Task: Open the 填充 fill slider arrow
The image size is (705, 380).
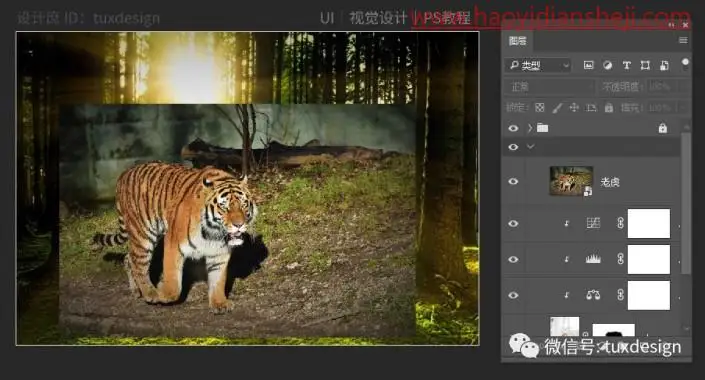Action: tap(684, 107)
